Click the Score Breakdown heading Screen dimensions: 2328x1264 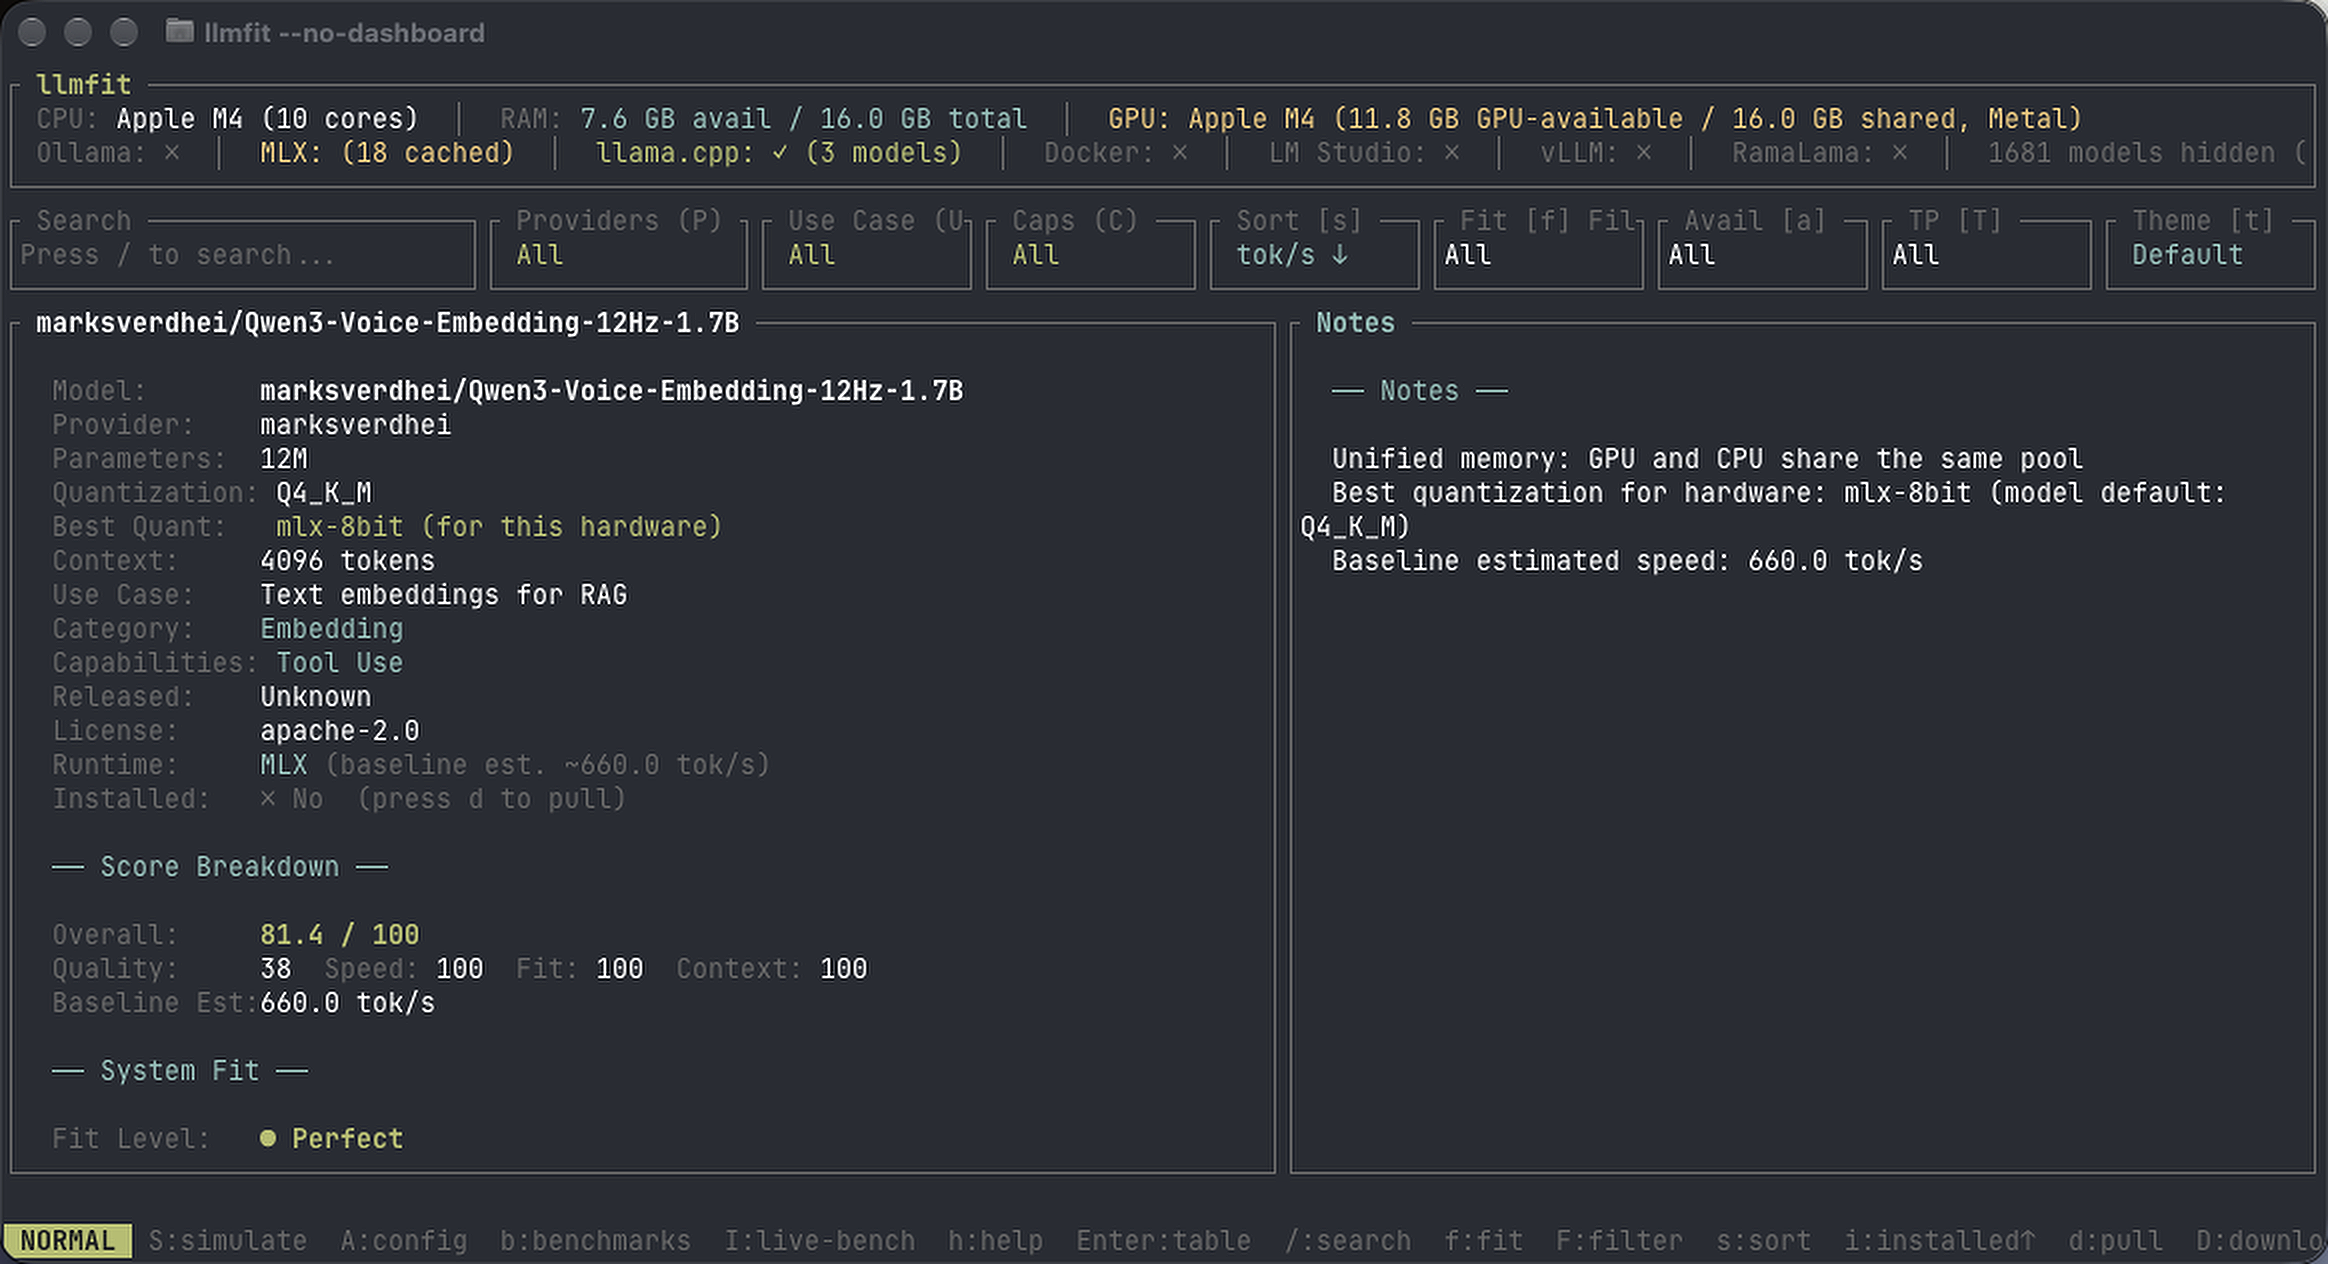click(x=219, y=867)
